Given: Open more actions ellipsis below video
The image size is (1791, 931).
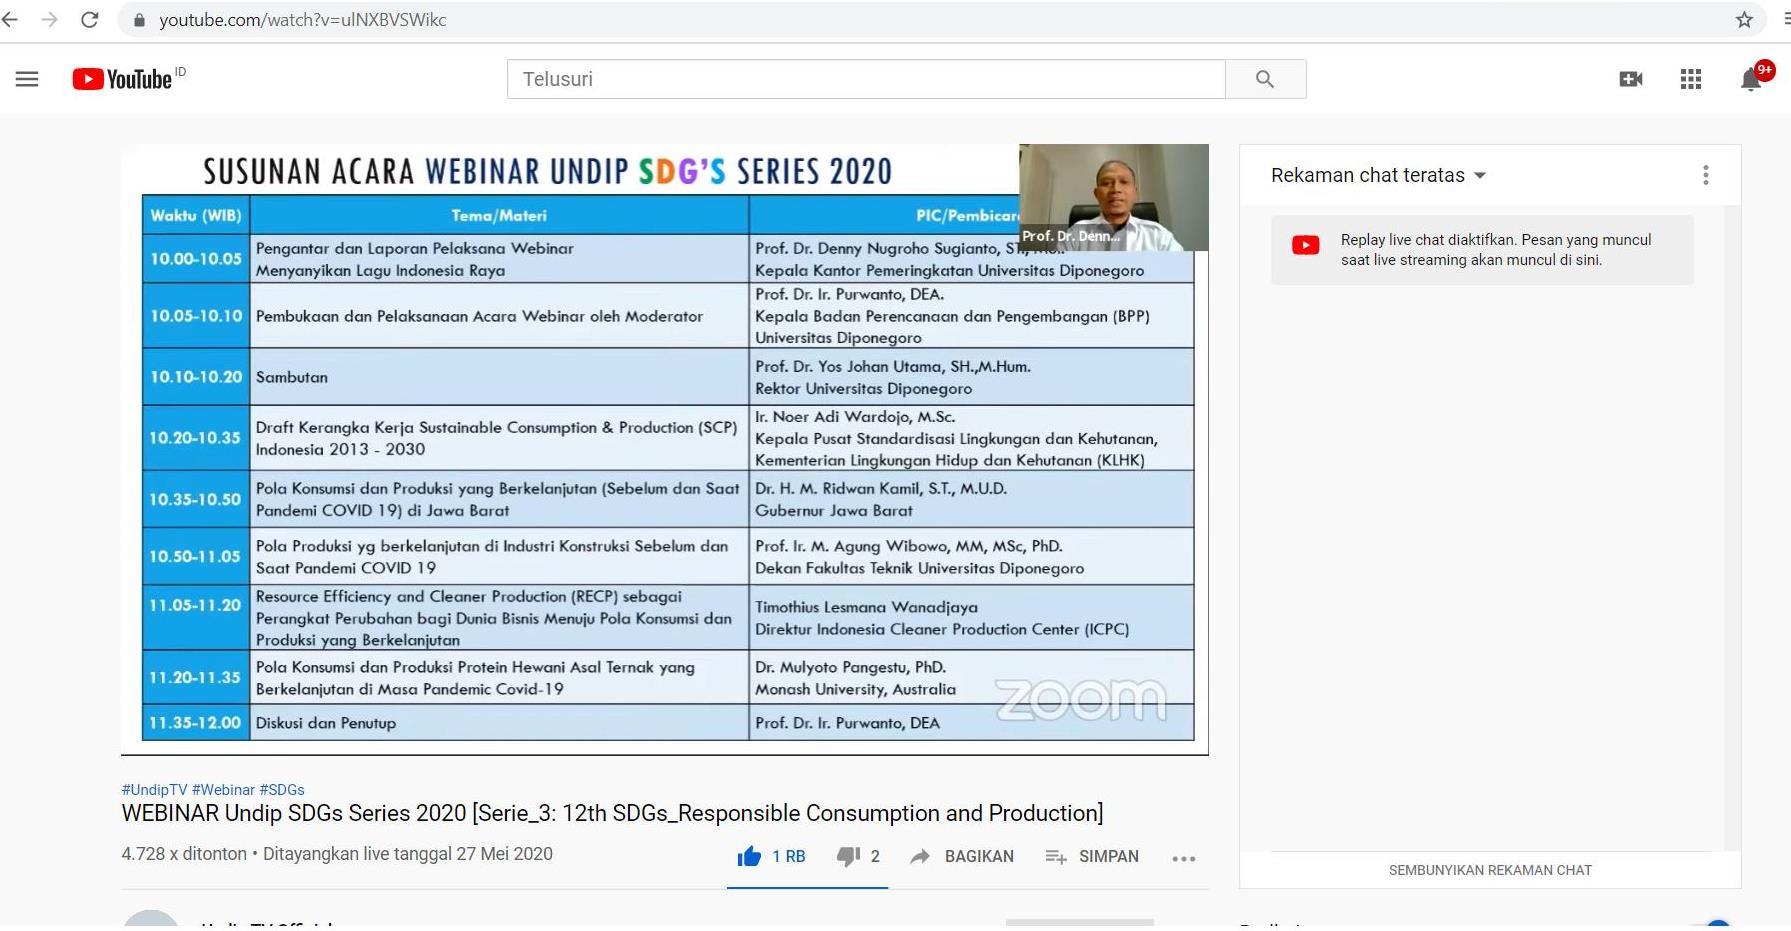Looking at the screenshot, I should 1183,858.
